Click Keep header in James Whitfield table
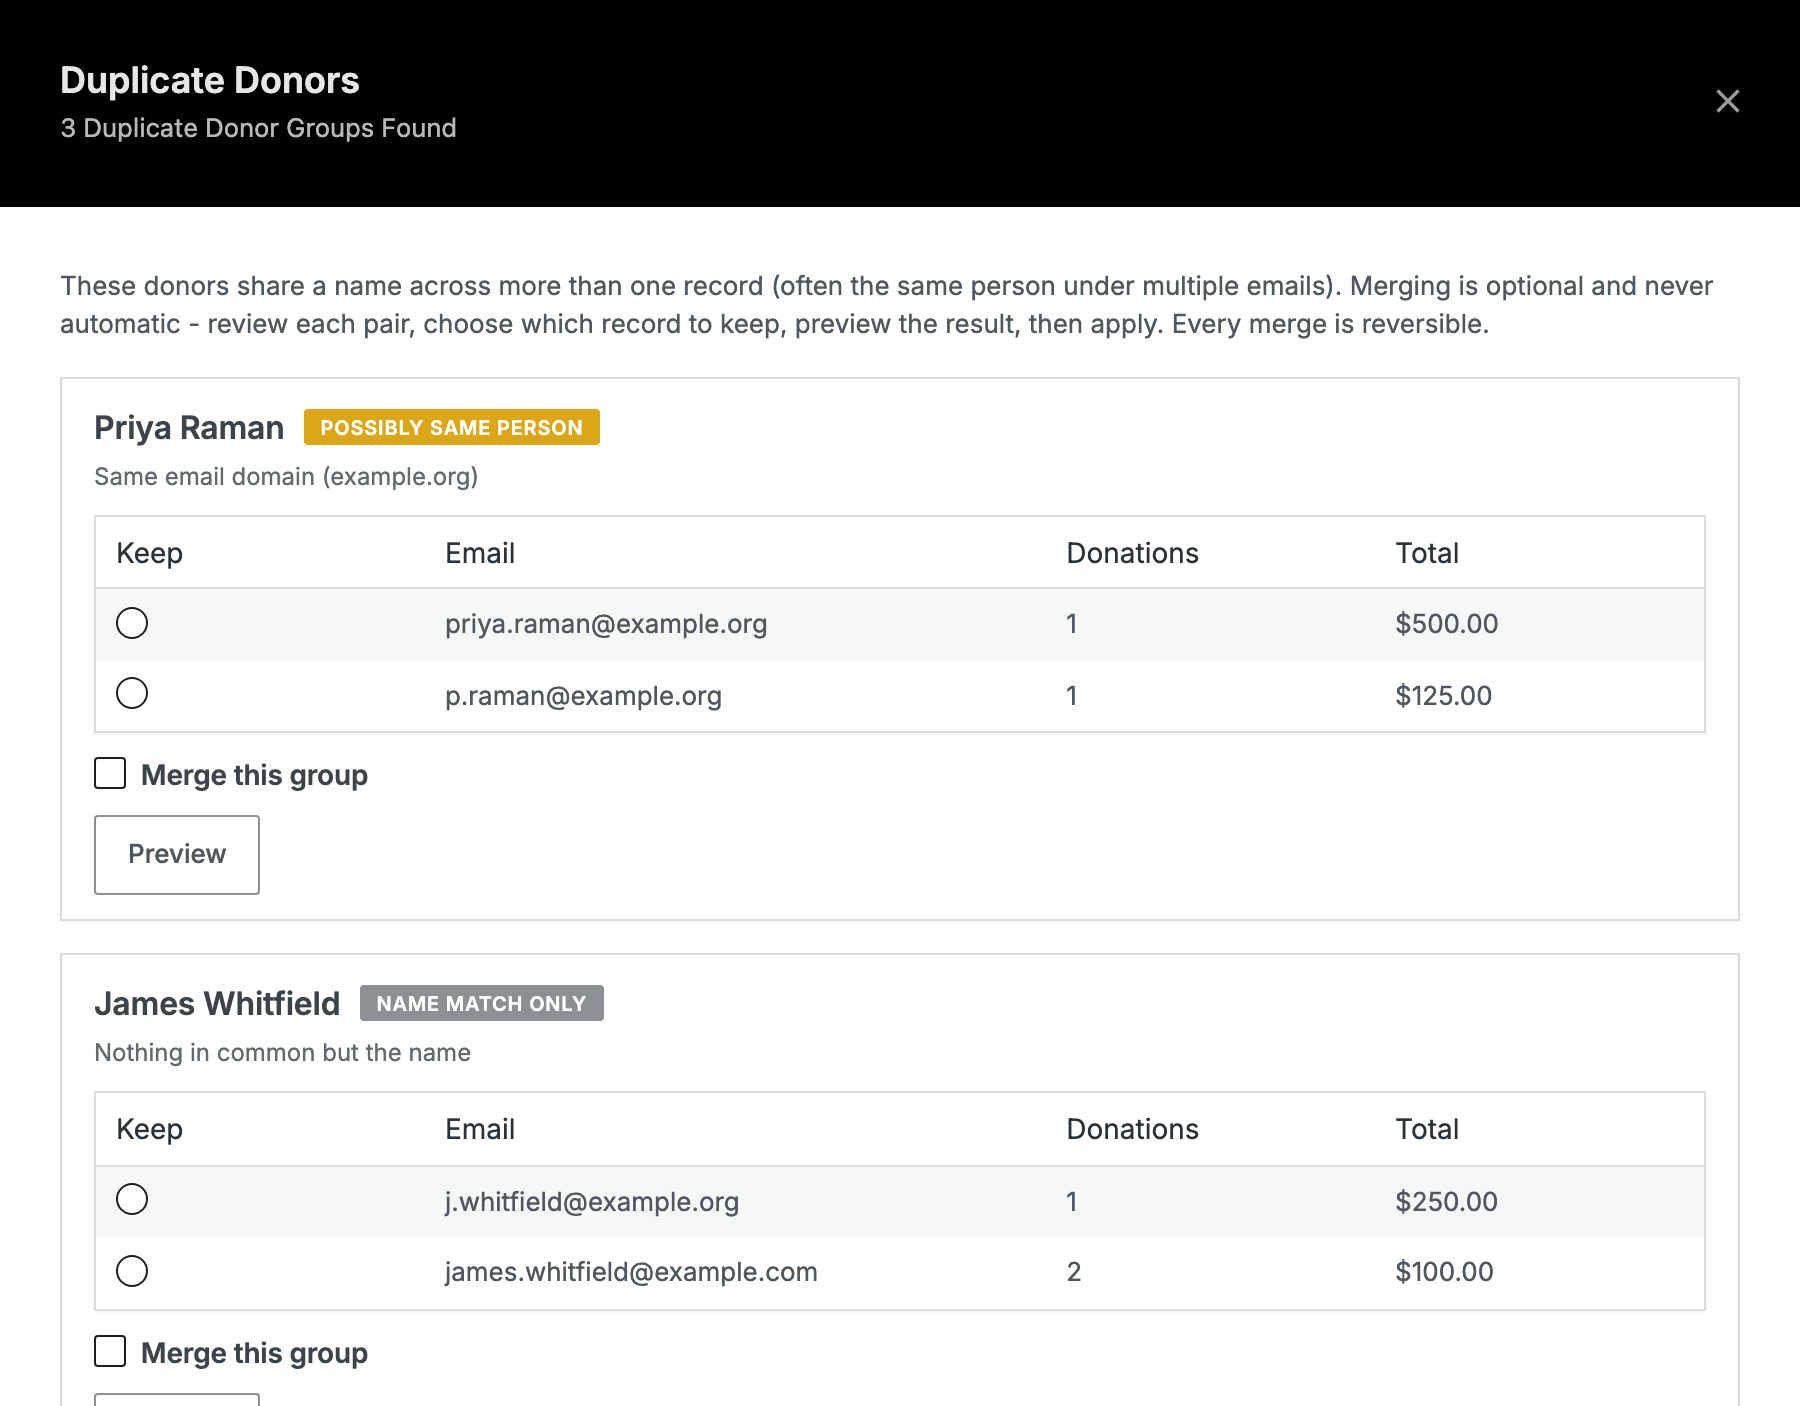Screen dimensions: 1800x1406 tap(149, 1130)
